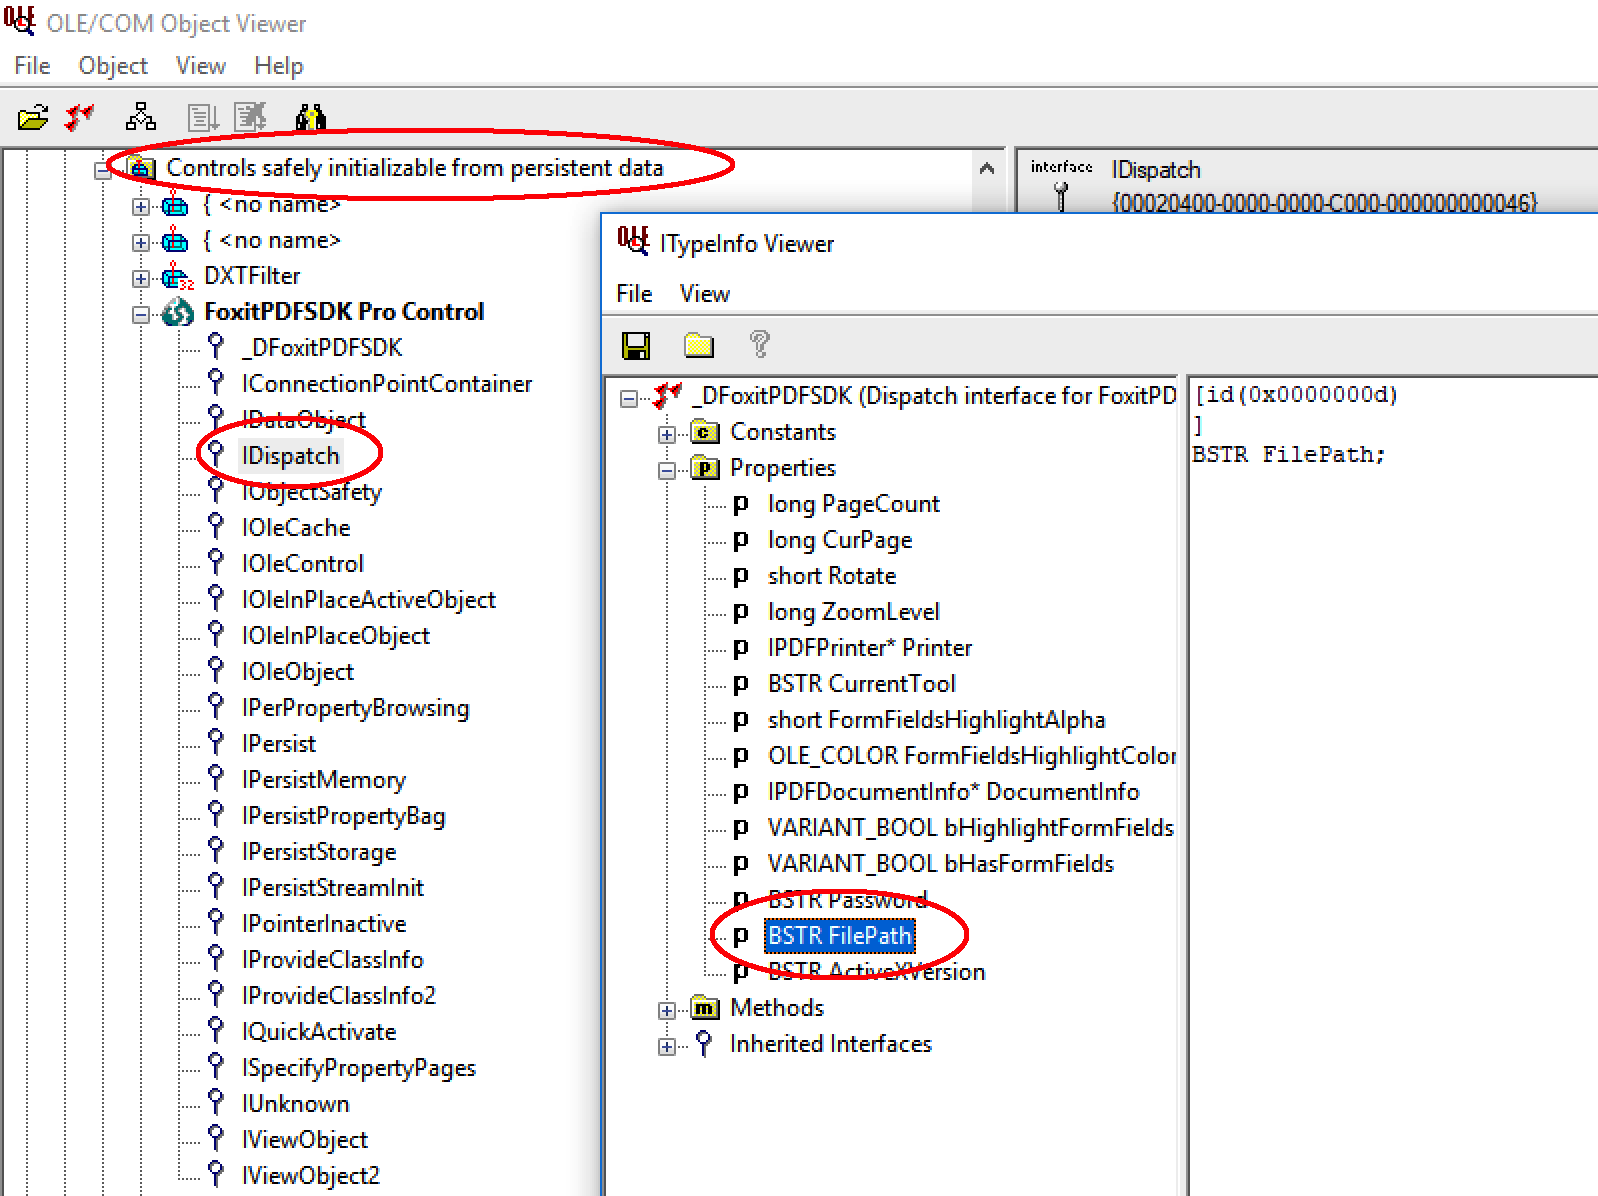Select the IOleObject interface

pos(297,672)
